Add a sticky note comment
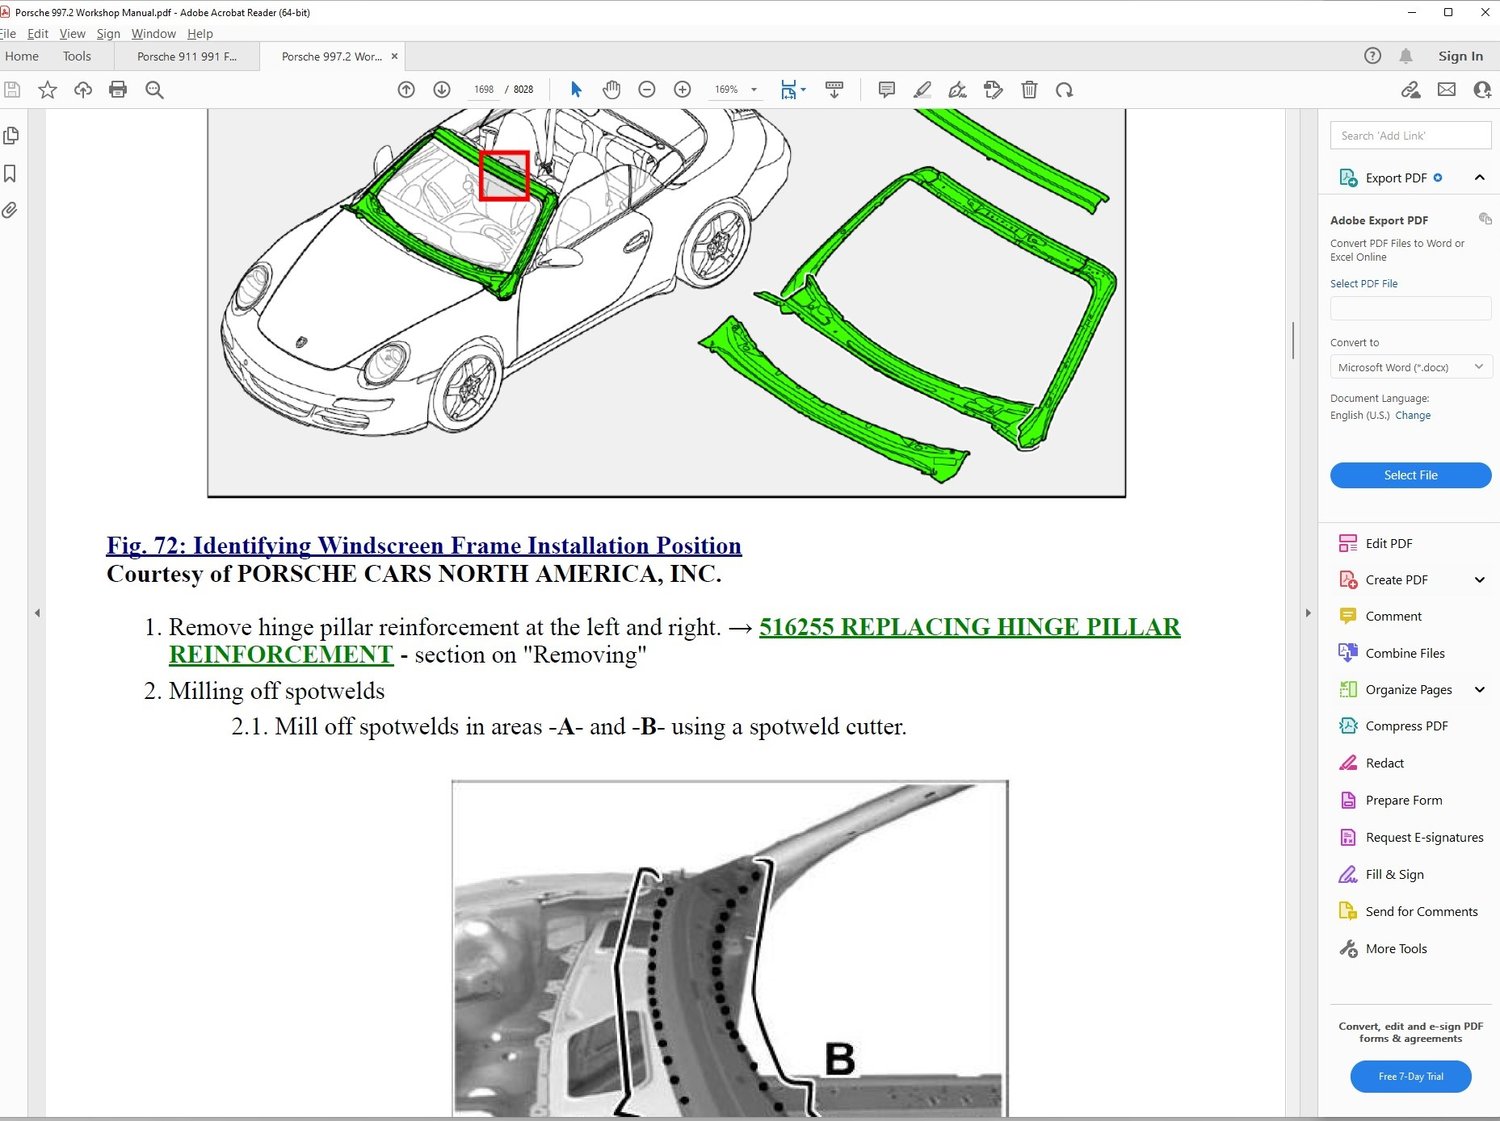The image size is (1500, 1121). tap(886, 90)
